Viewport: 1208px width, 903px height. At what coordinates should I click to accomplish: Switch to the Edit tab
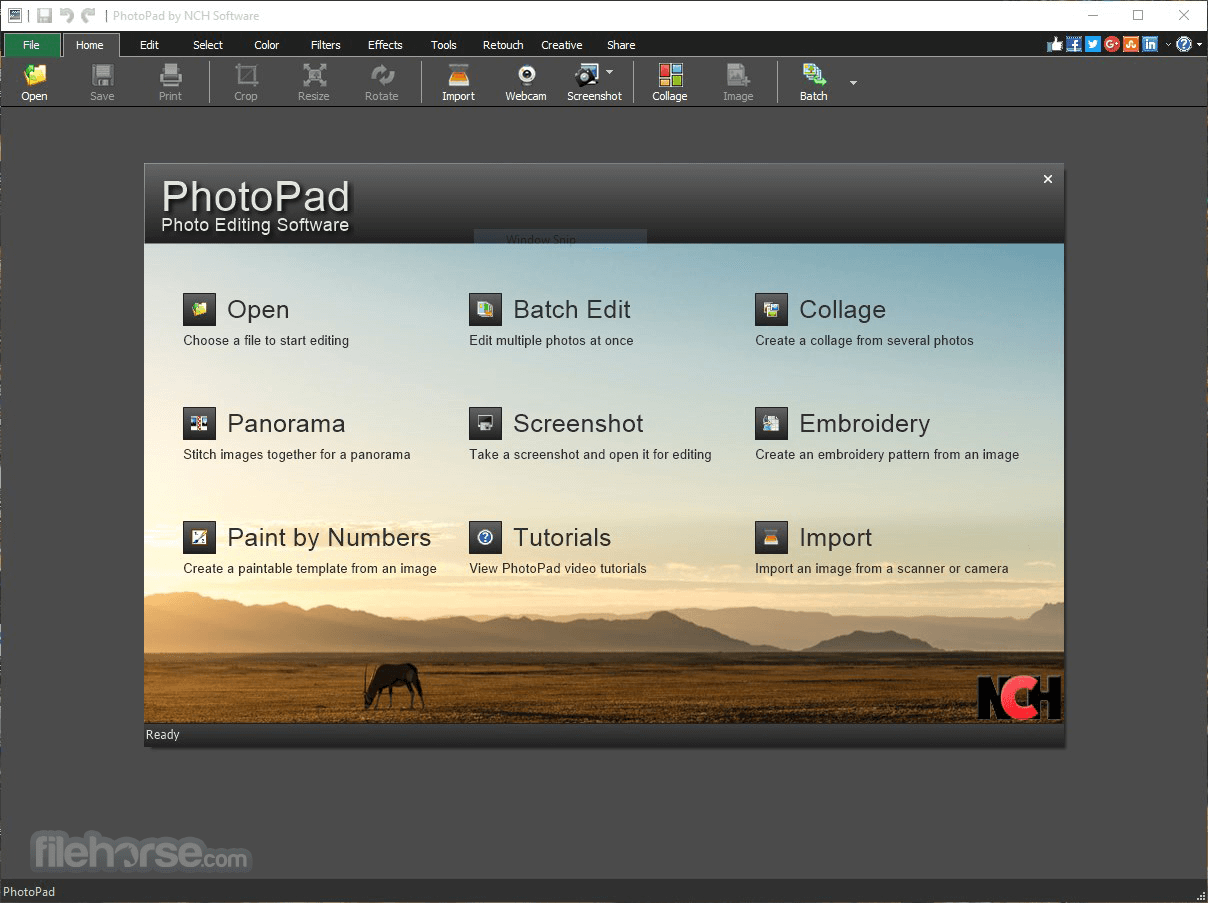[150, 45]
